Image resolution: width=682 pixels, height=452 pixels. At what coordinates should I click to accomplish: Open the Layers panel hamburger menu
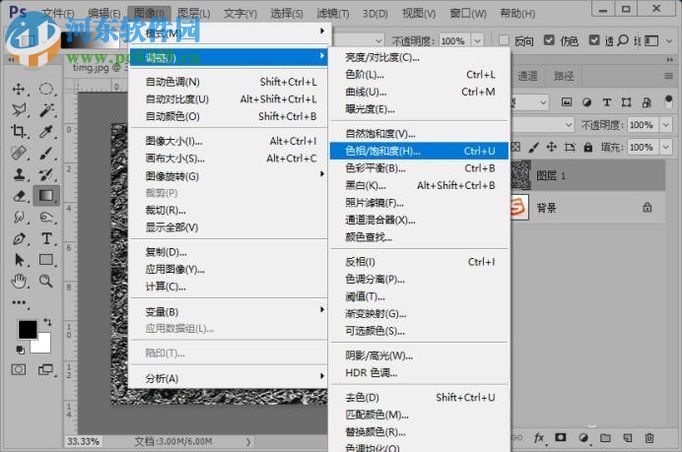tap(669, 76)
